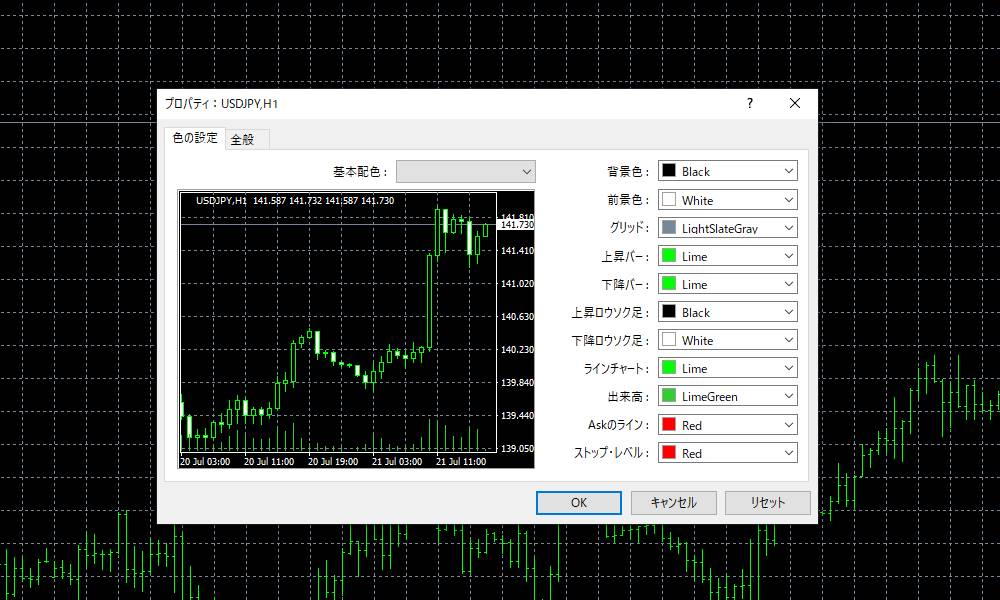Reset colors using the リセット button

click(x=768, y=503)
